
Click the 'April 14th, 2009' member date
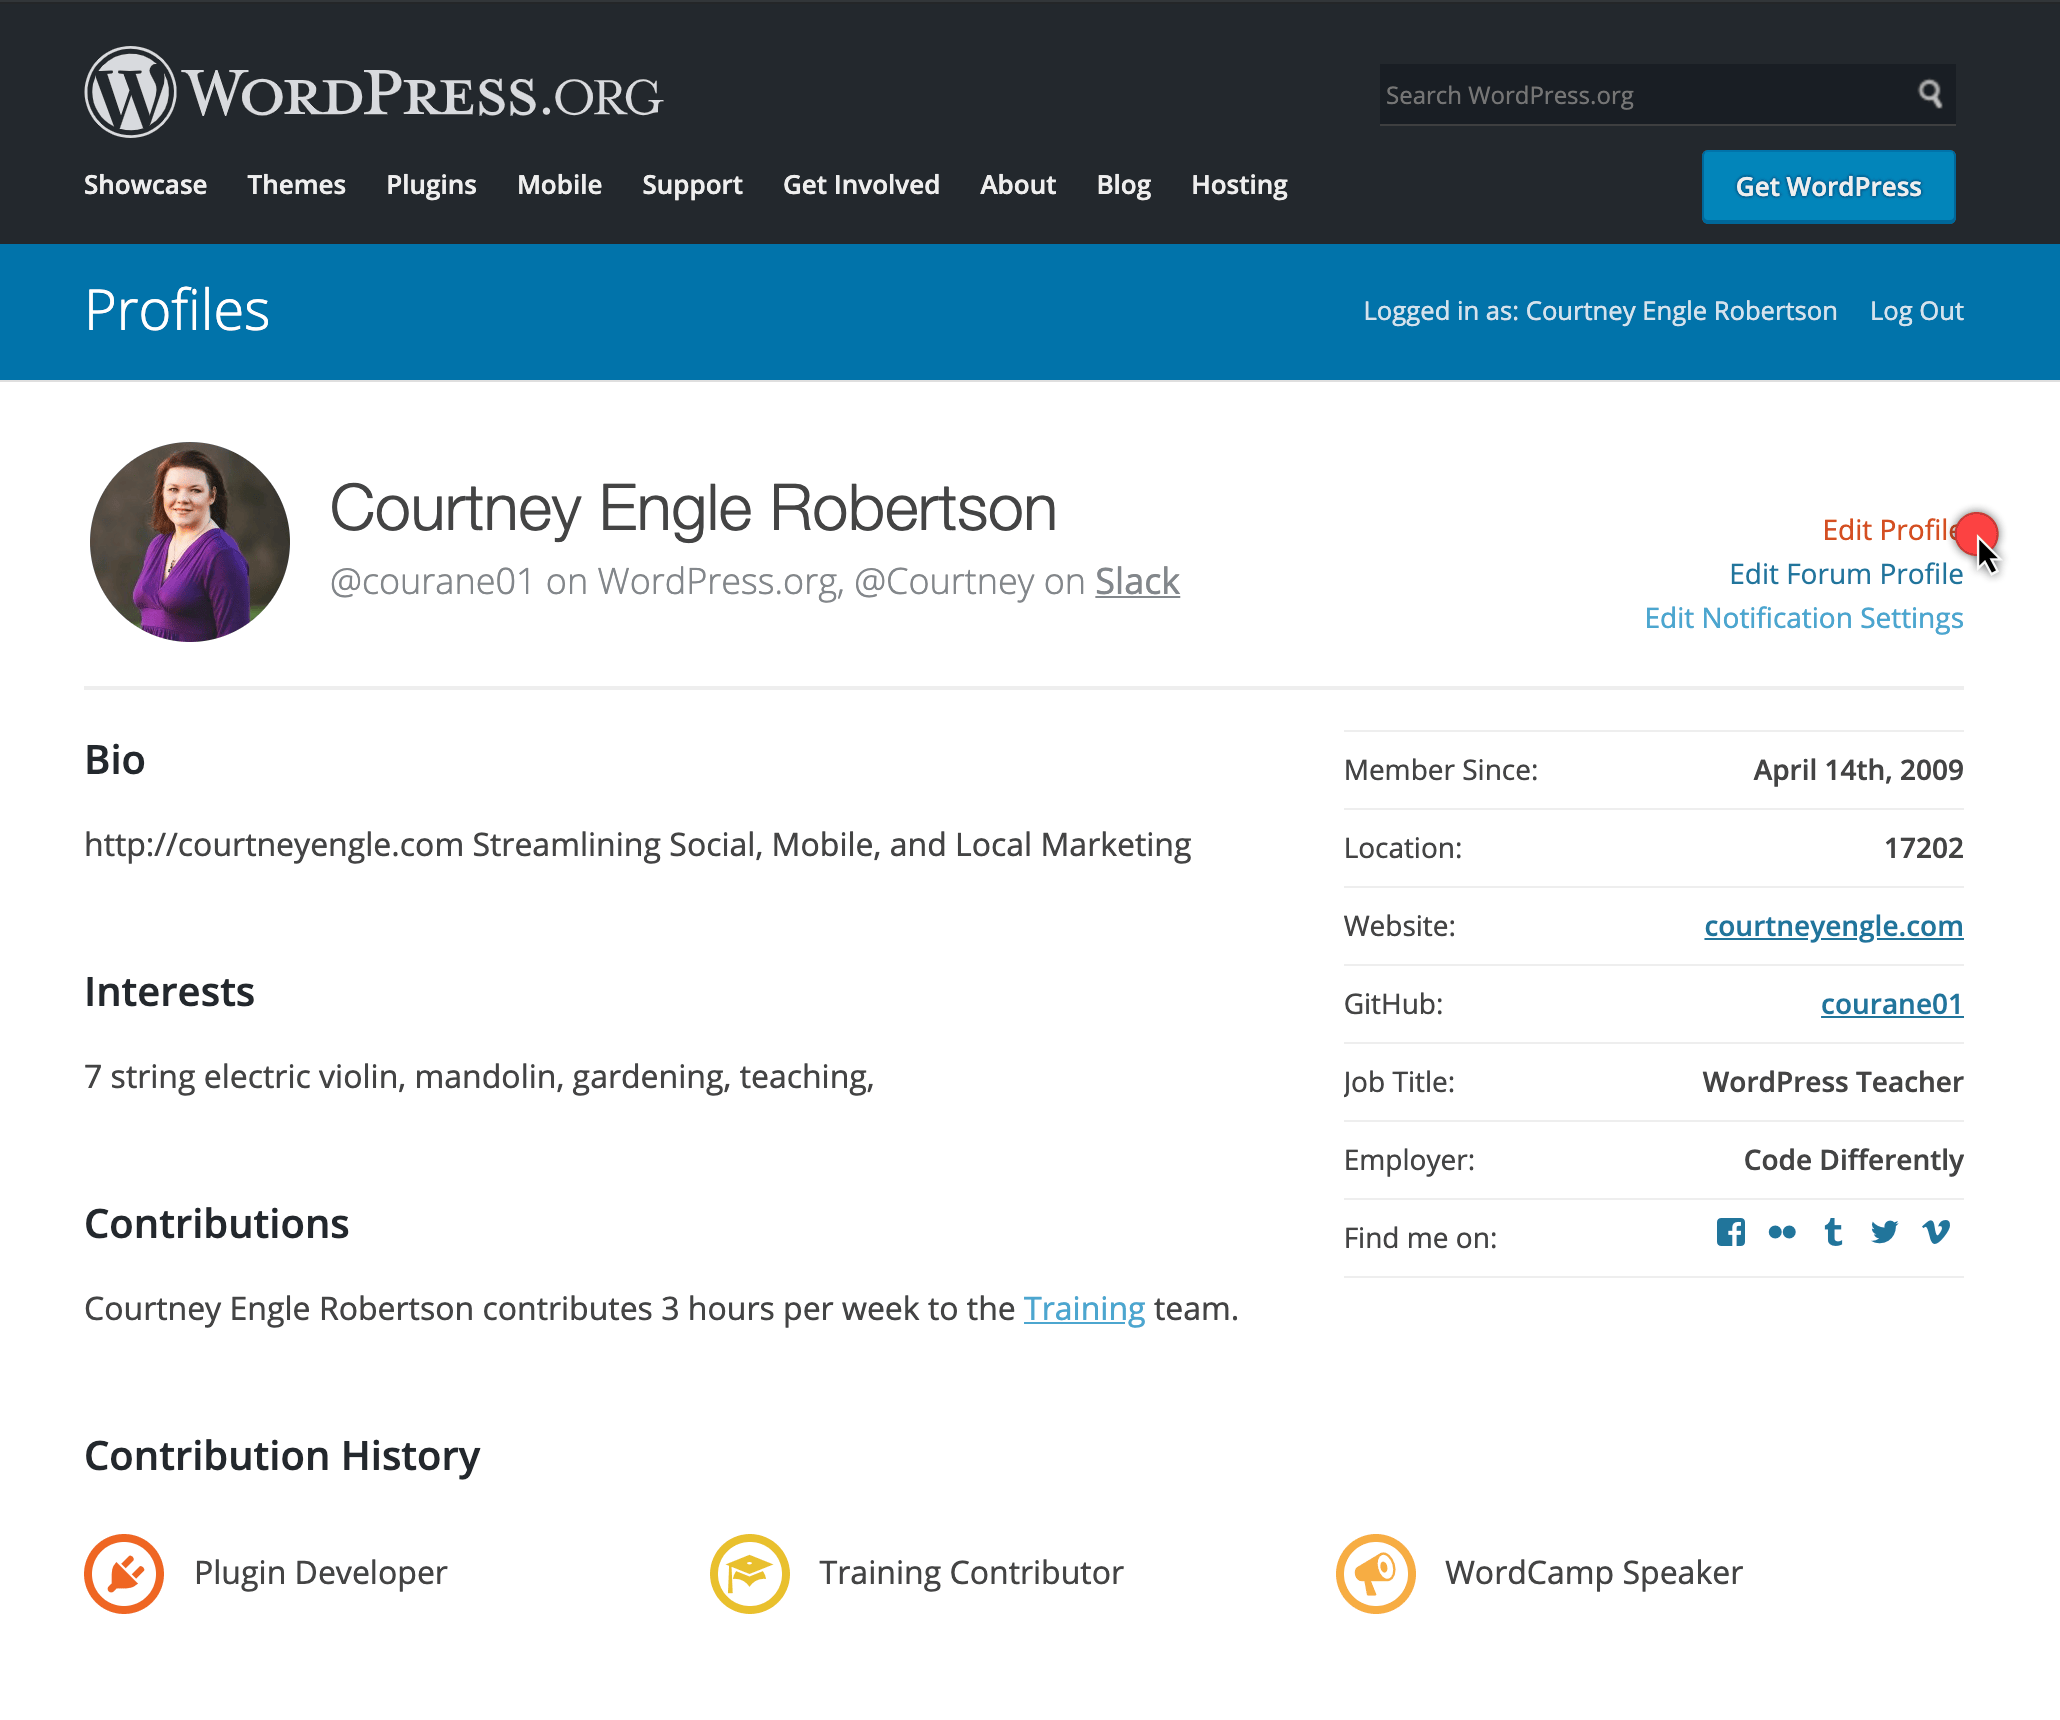tap(1858, 770)
